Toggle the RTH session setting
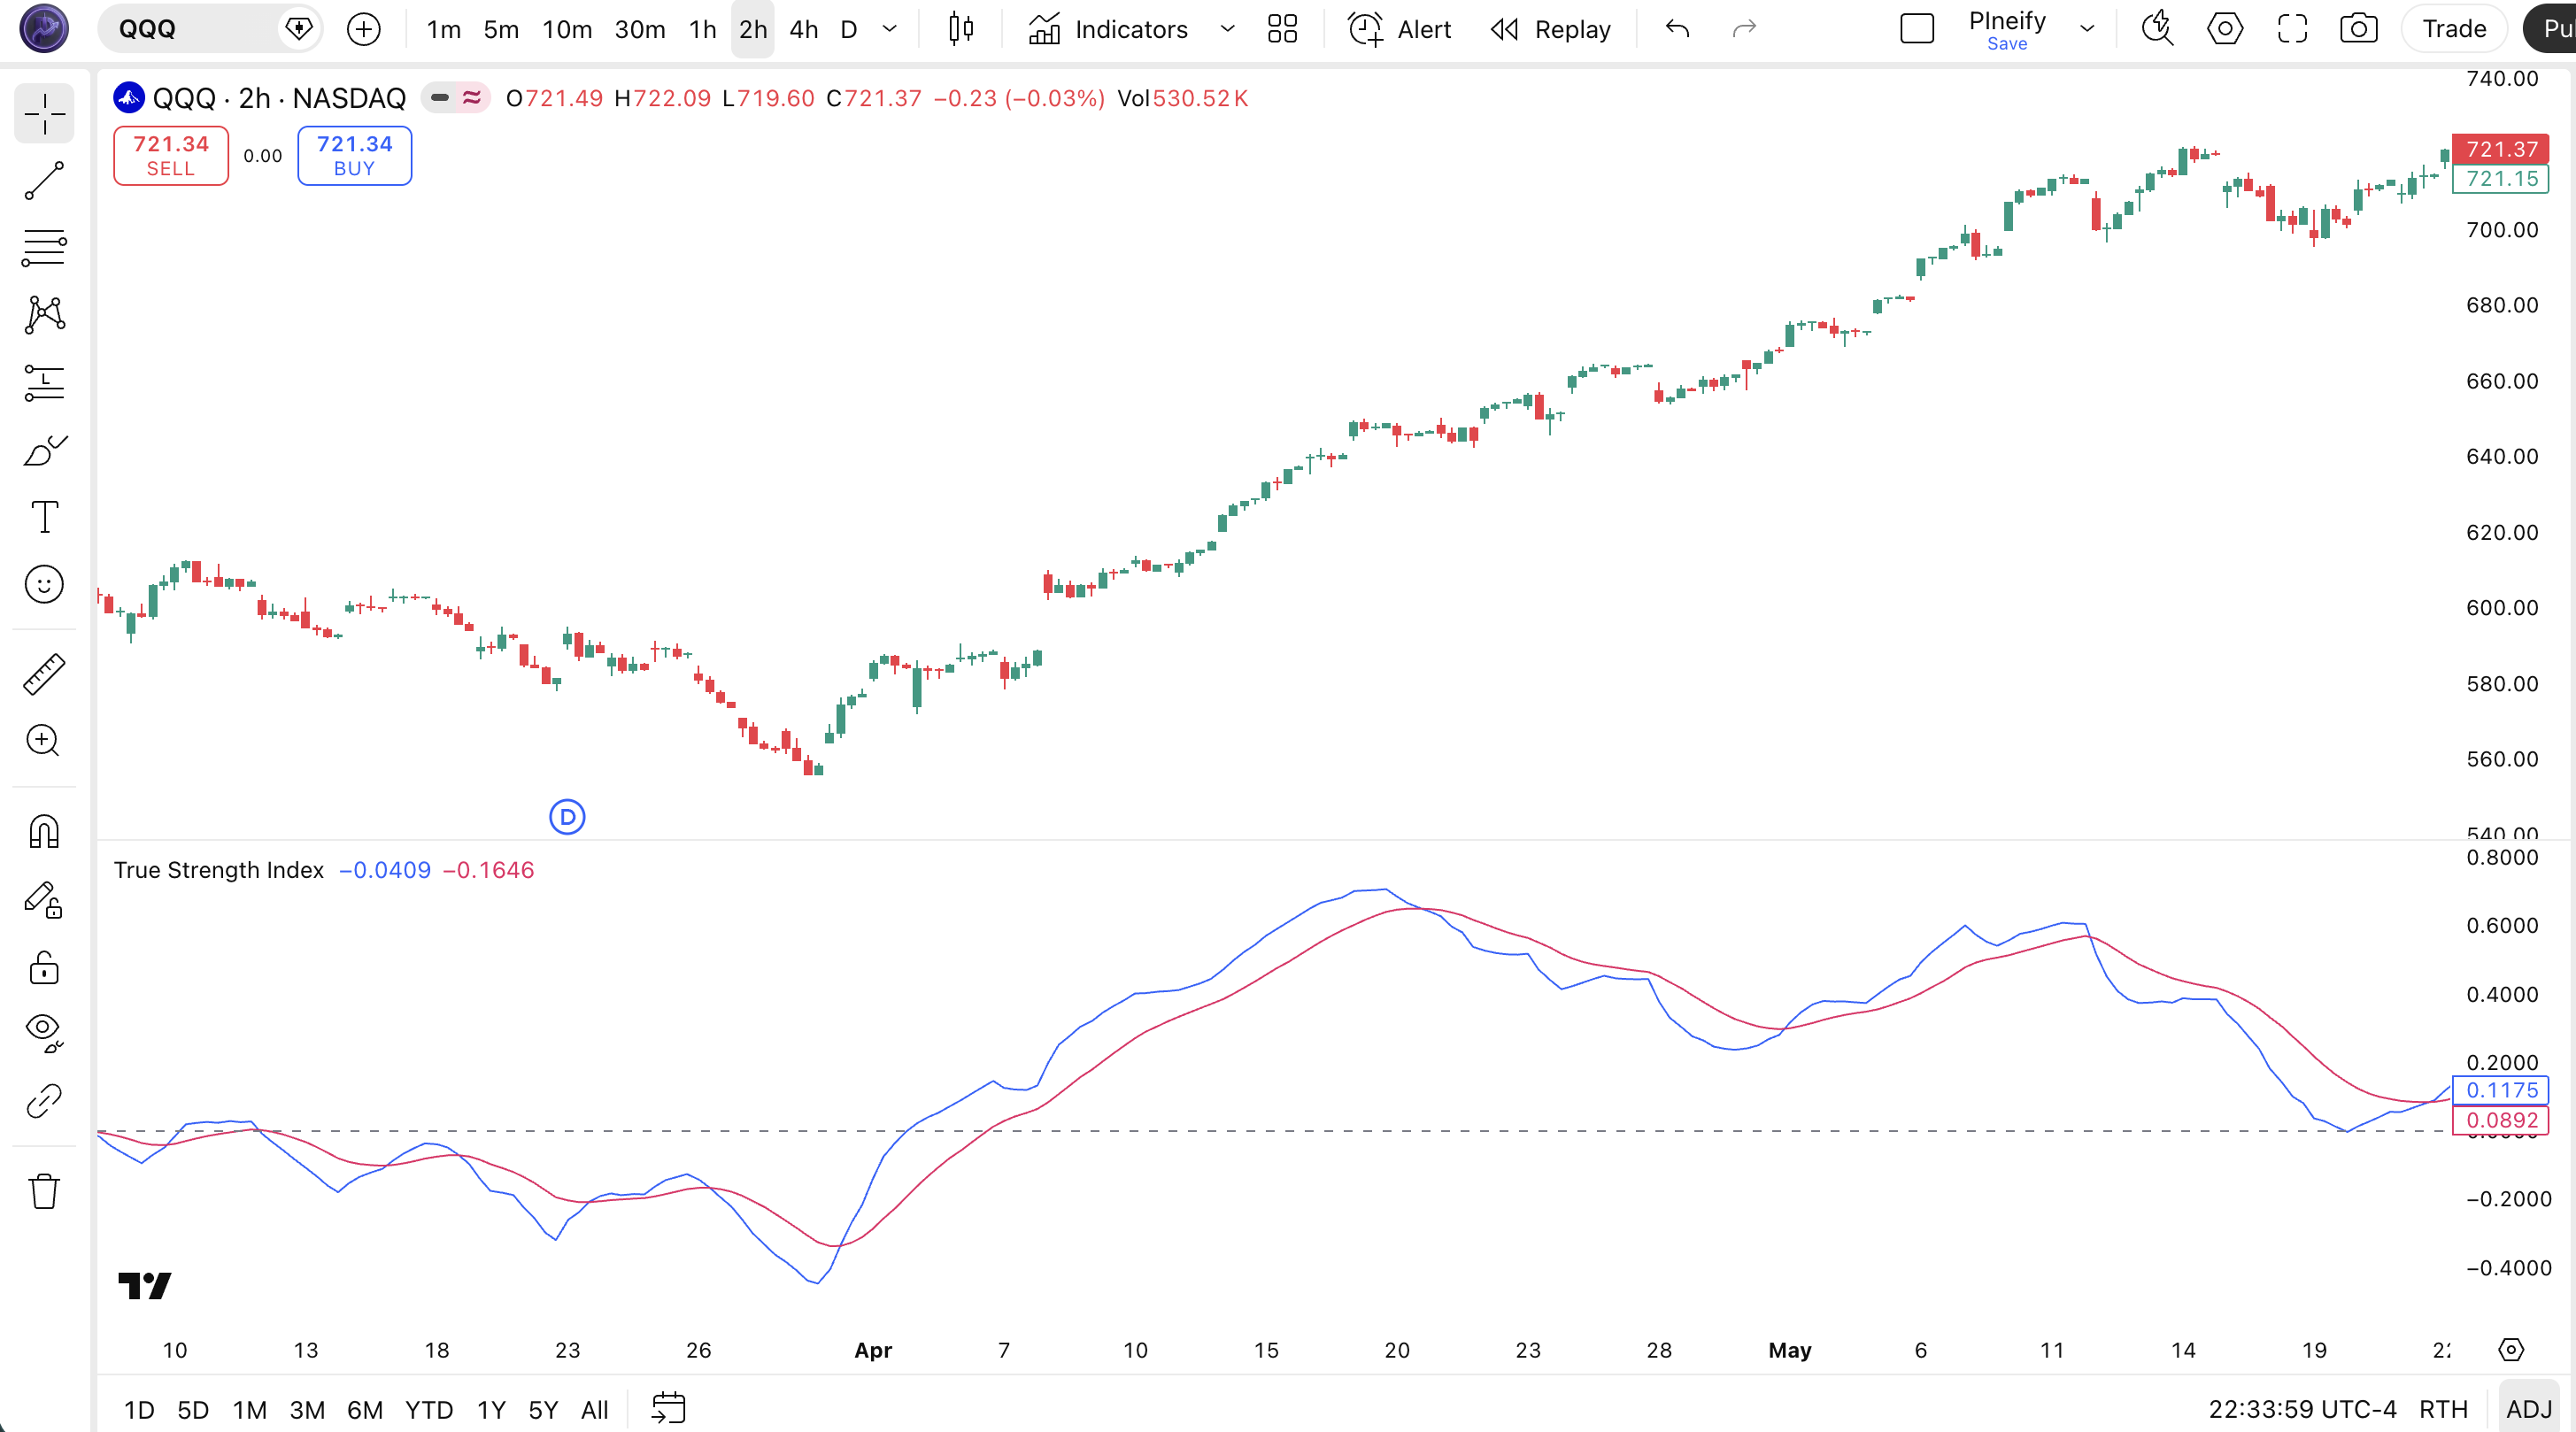The width and height of the screenshot is (2576, 1432). pos(2443,1409)
